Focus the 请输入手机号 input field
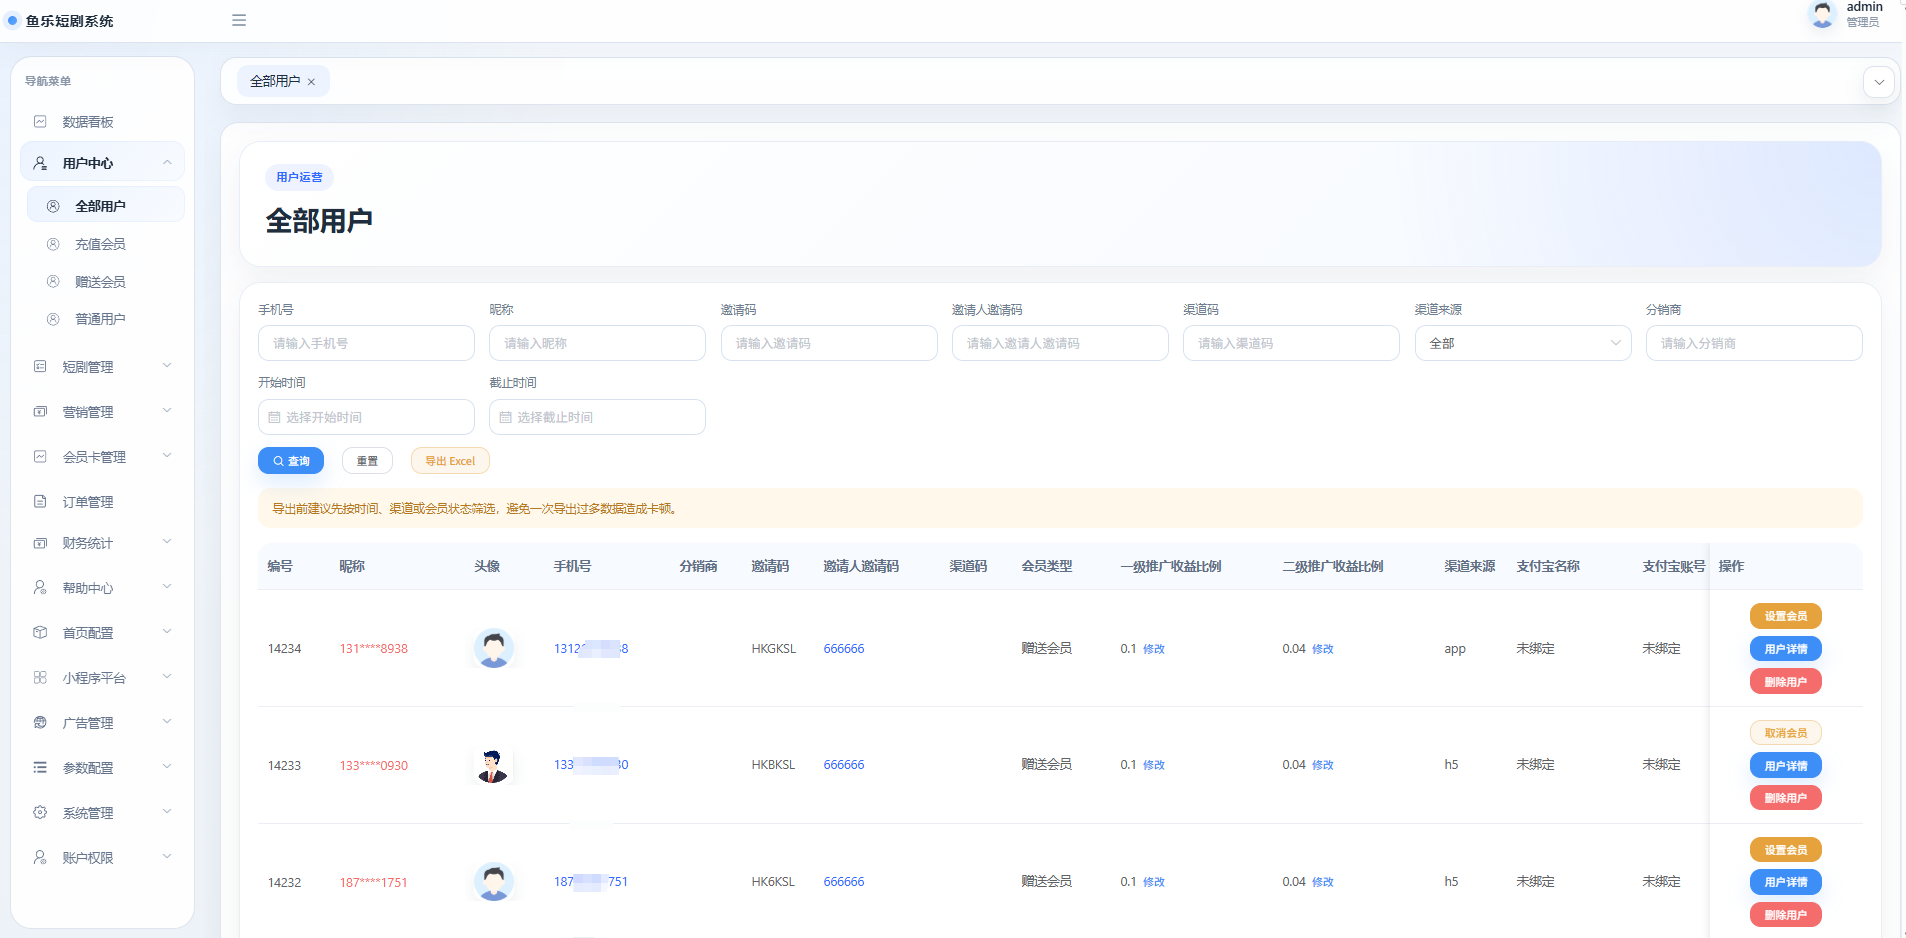 tap(366, 343)
